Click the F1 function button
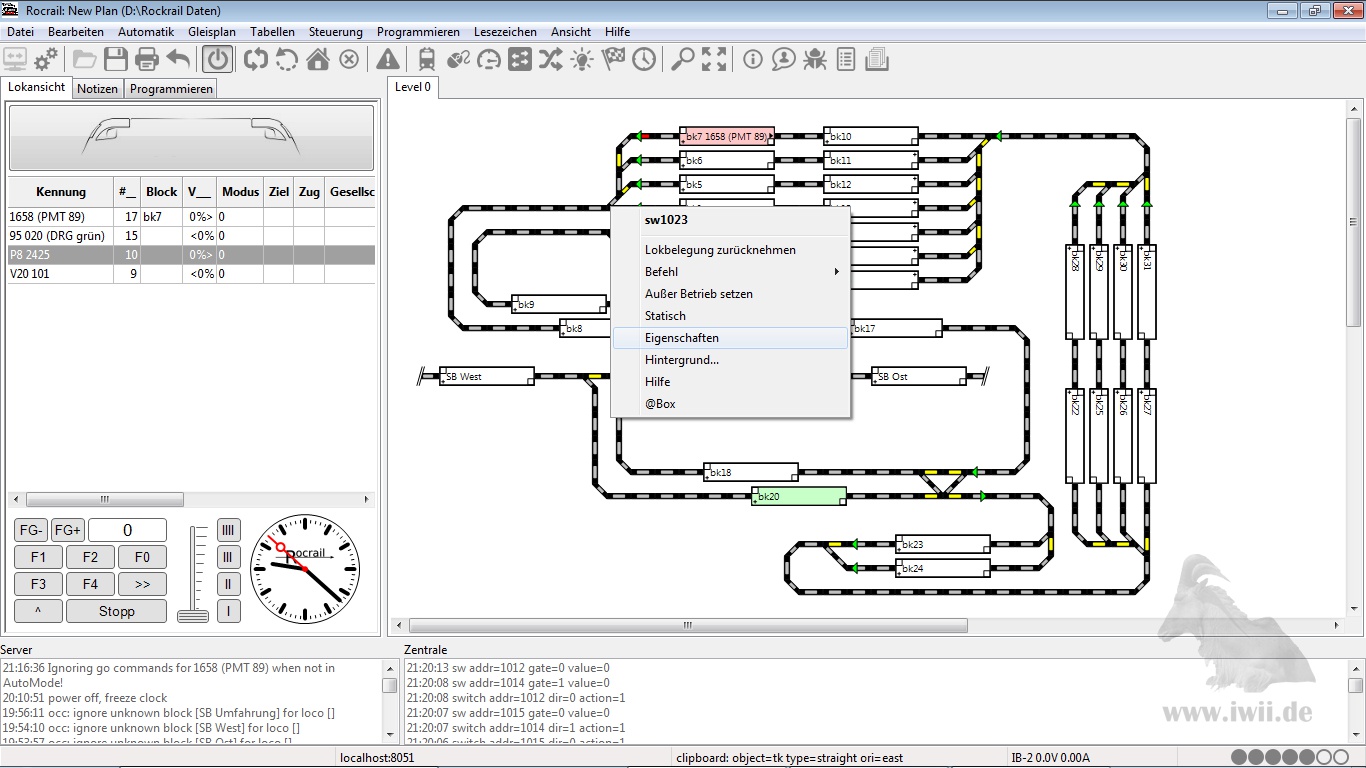Screen dimensions: 1366x768 point(39,558)
